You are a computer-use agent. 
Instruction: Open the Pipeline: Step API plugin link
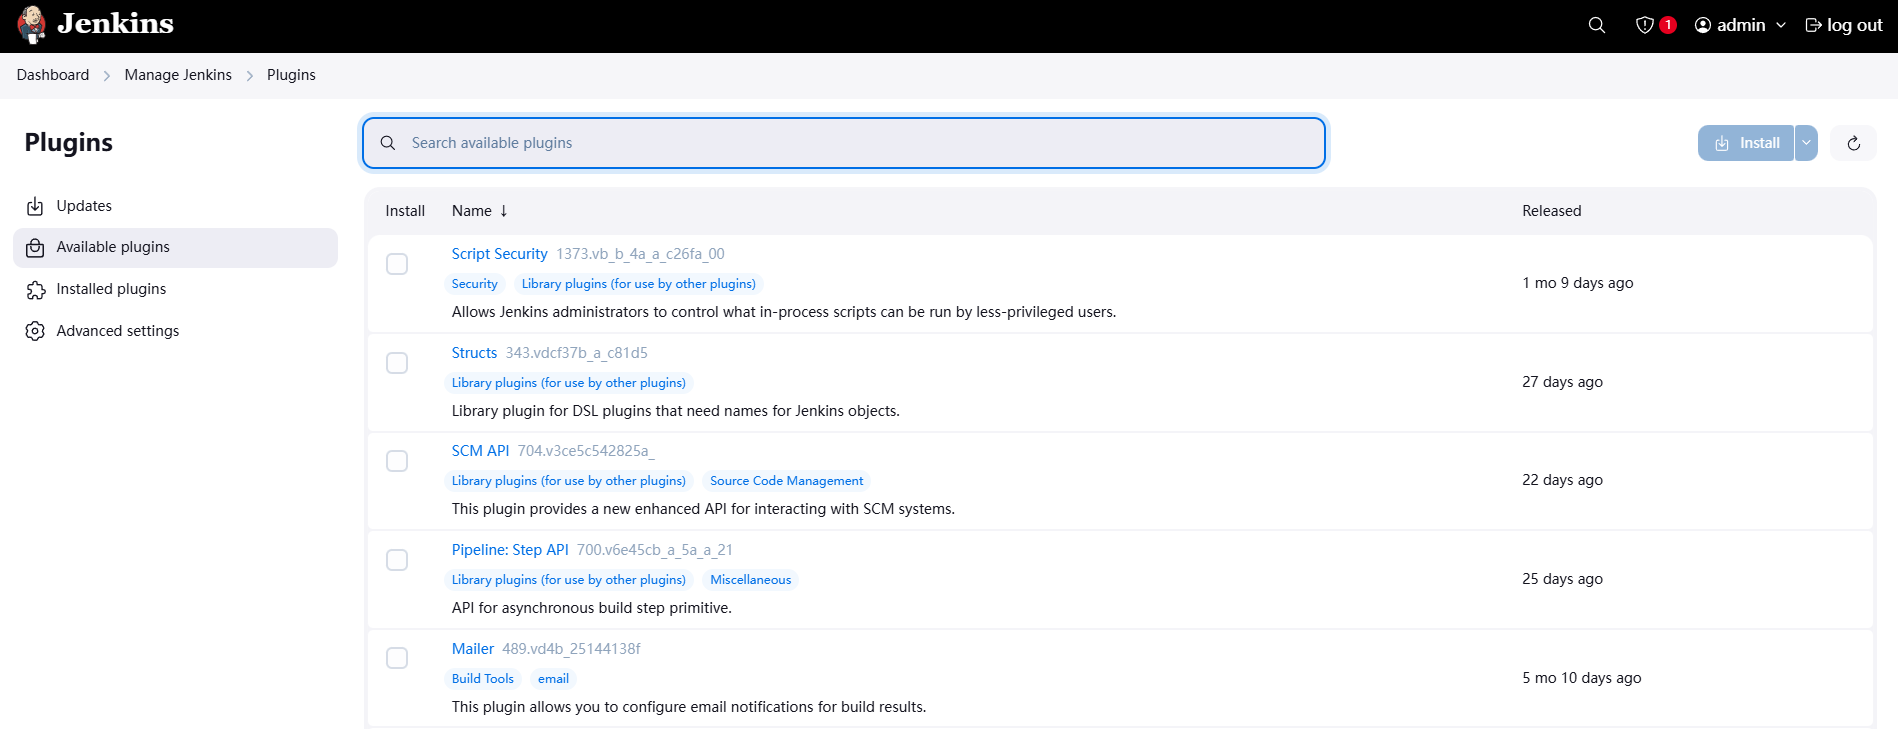pyautogui.click(x=510, y=550)
